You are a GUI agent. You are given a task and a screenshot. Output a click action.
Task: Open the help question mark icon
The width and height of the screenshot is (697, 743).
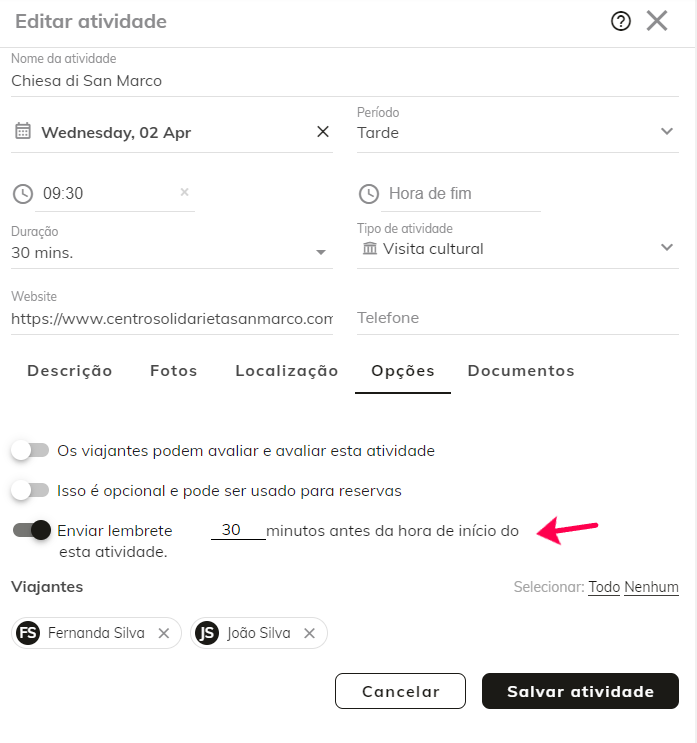click(x=620, y=21)
